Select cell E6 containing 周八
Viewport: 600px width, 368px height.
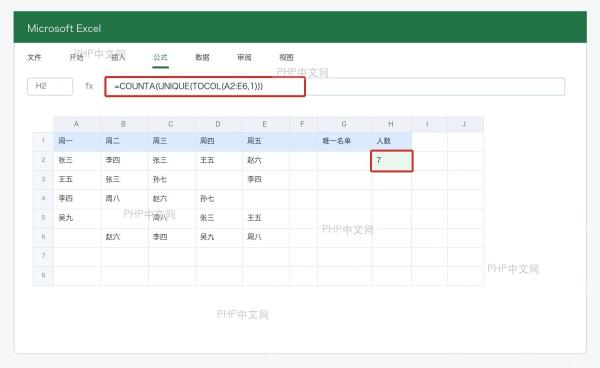[266, 237]
